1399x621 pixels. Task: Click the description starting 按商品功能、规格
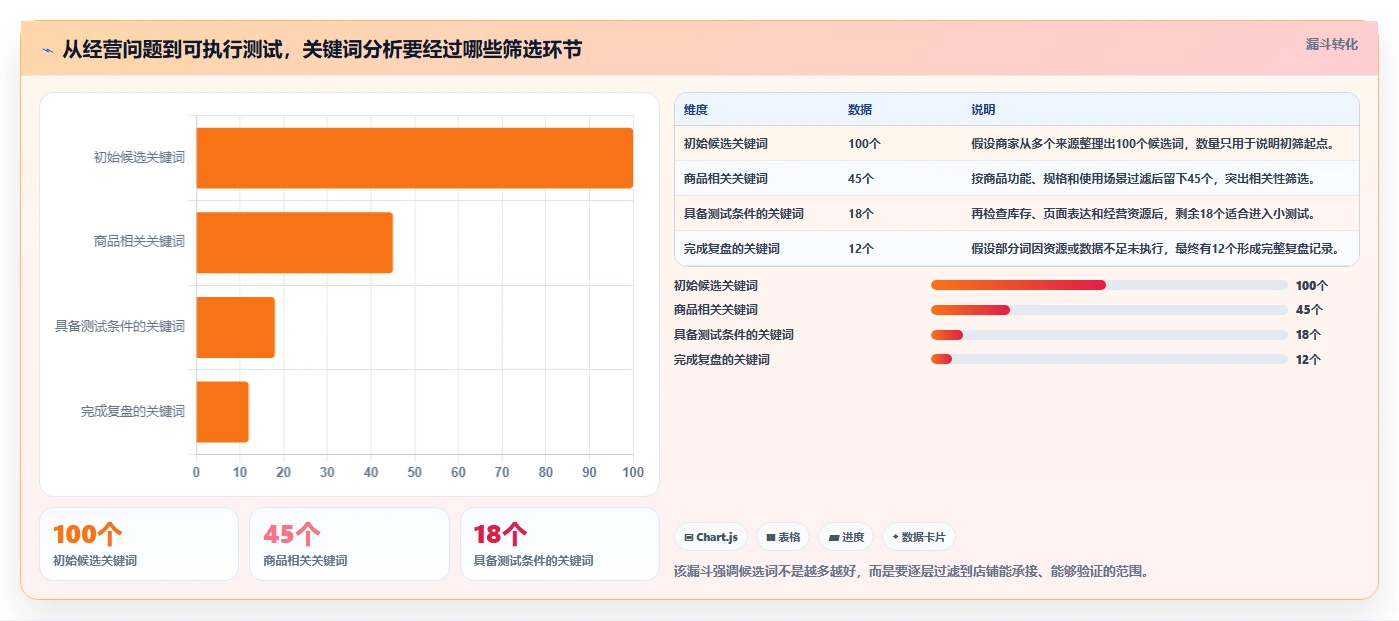coord(1143,179)
